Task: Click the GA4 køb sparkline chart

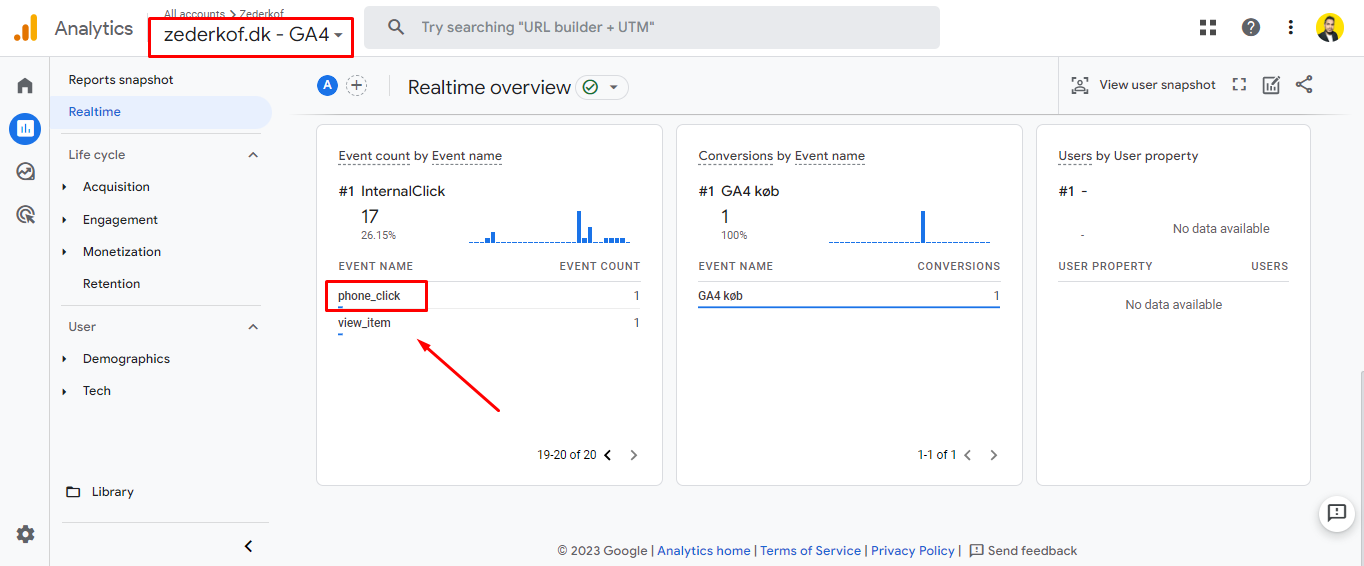Action: click(909, 227)
